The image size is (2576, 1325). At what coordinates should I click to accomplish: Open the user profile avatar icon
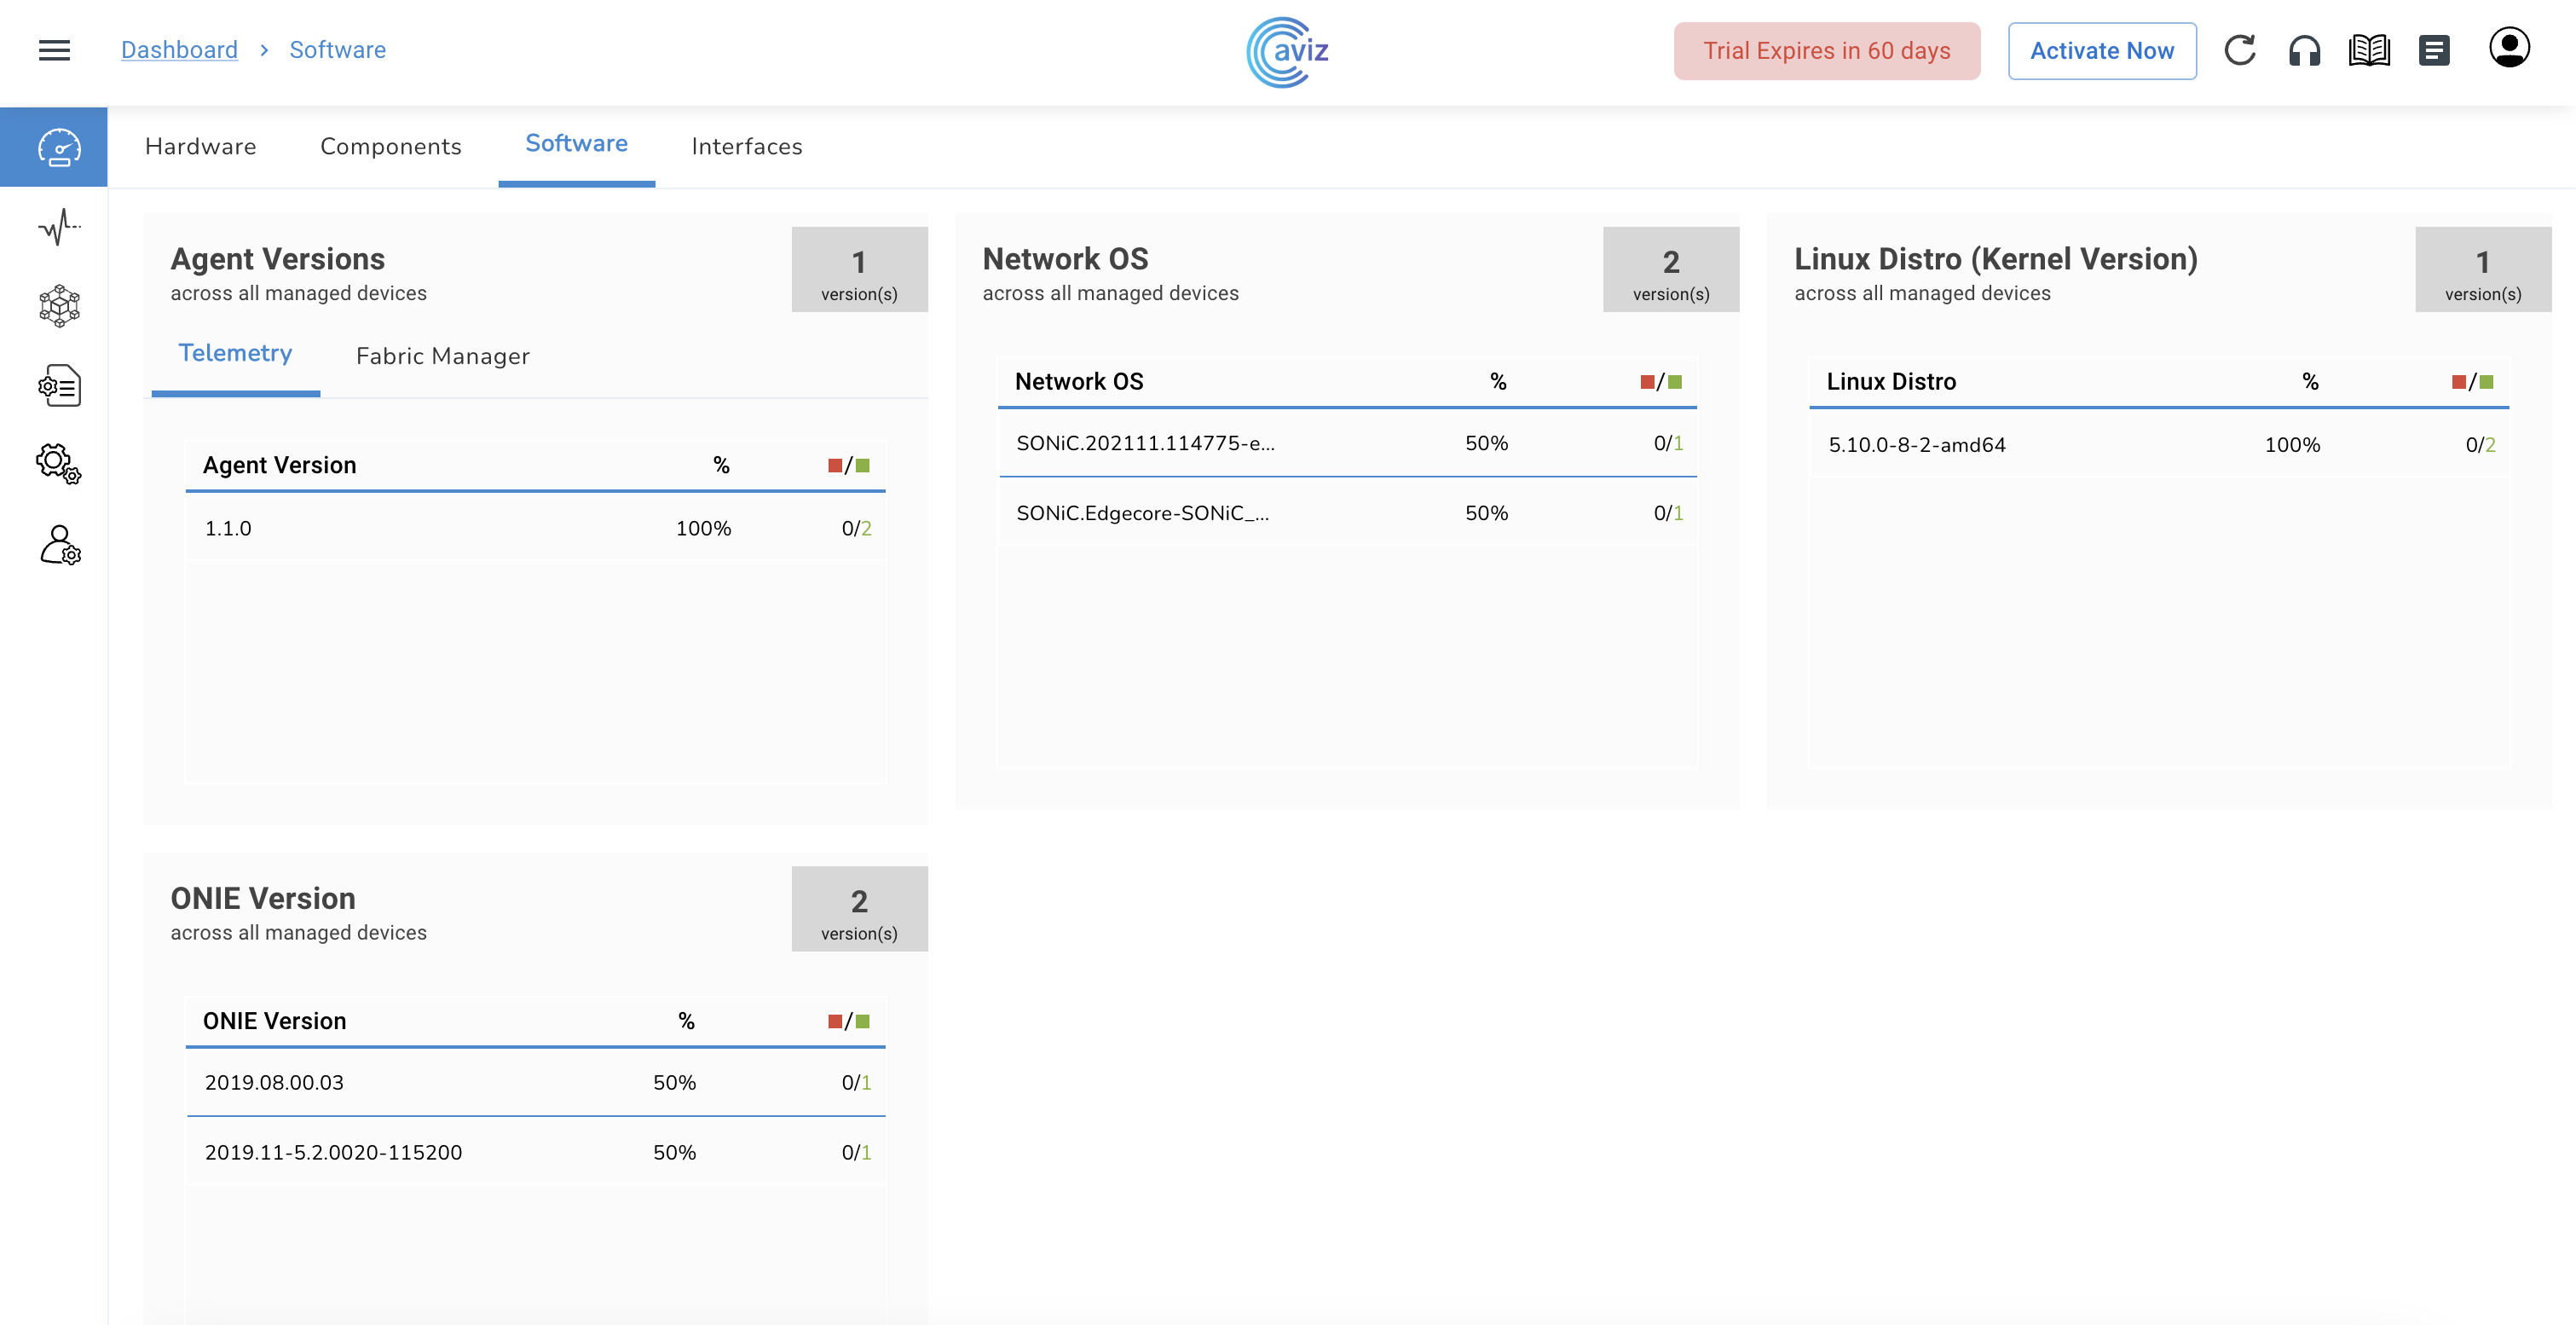(x=2509, y=48)
